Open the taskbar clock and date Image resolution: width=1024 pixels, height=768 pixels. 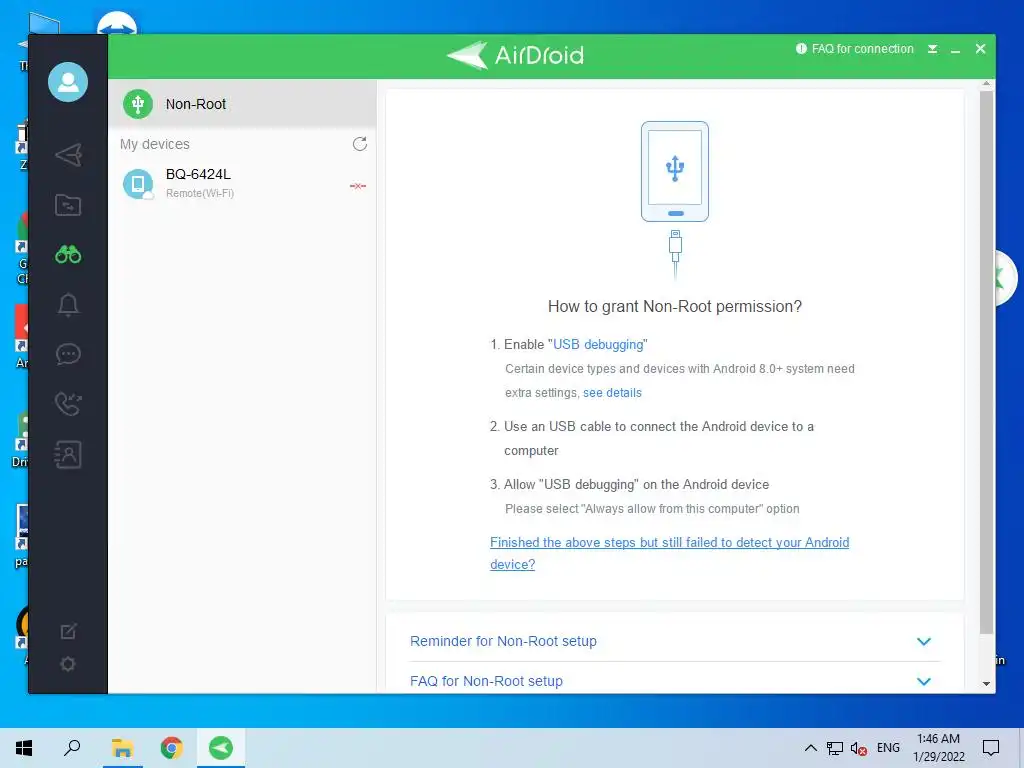click(938, 748)
